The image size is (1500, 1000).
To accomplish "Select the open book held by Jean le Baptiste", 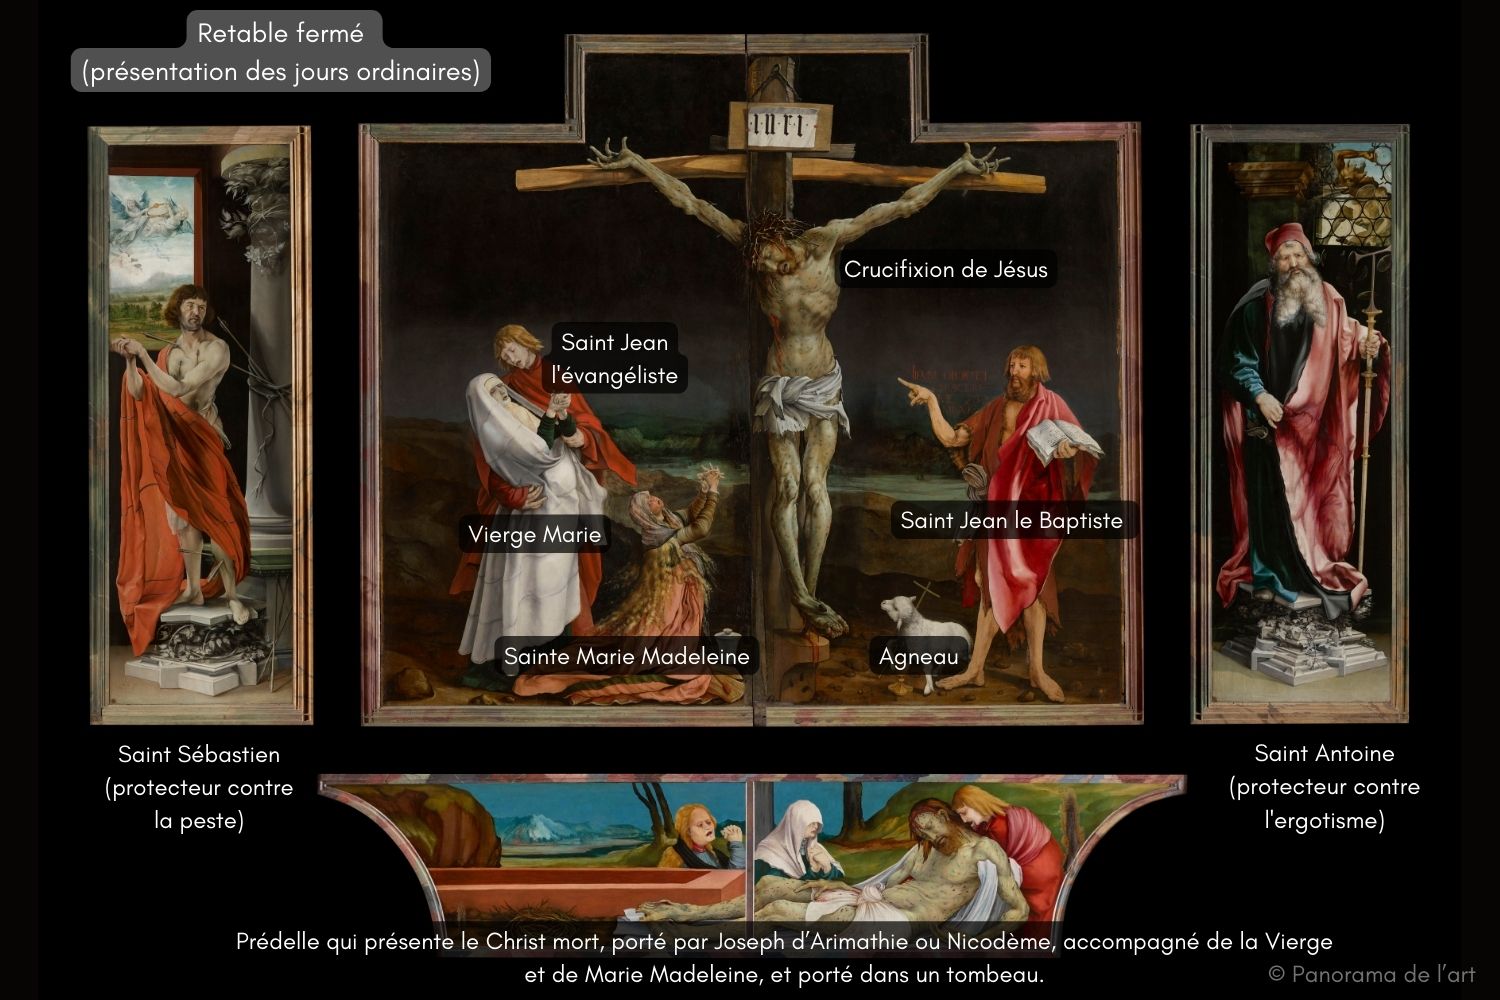I will 1054,437.
